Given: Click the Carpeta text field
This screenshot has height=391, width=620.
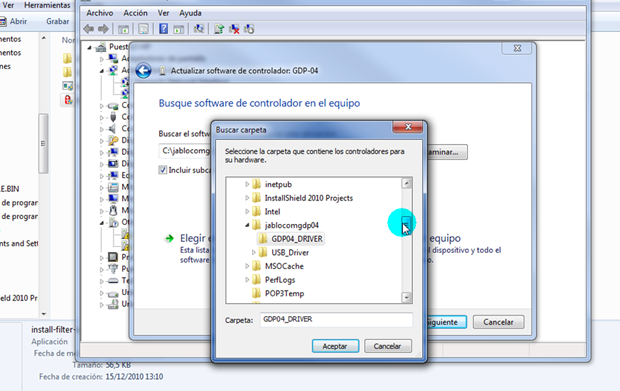Looking at the screenshot, I should pyautogui.click(x=336, y=319).
